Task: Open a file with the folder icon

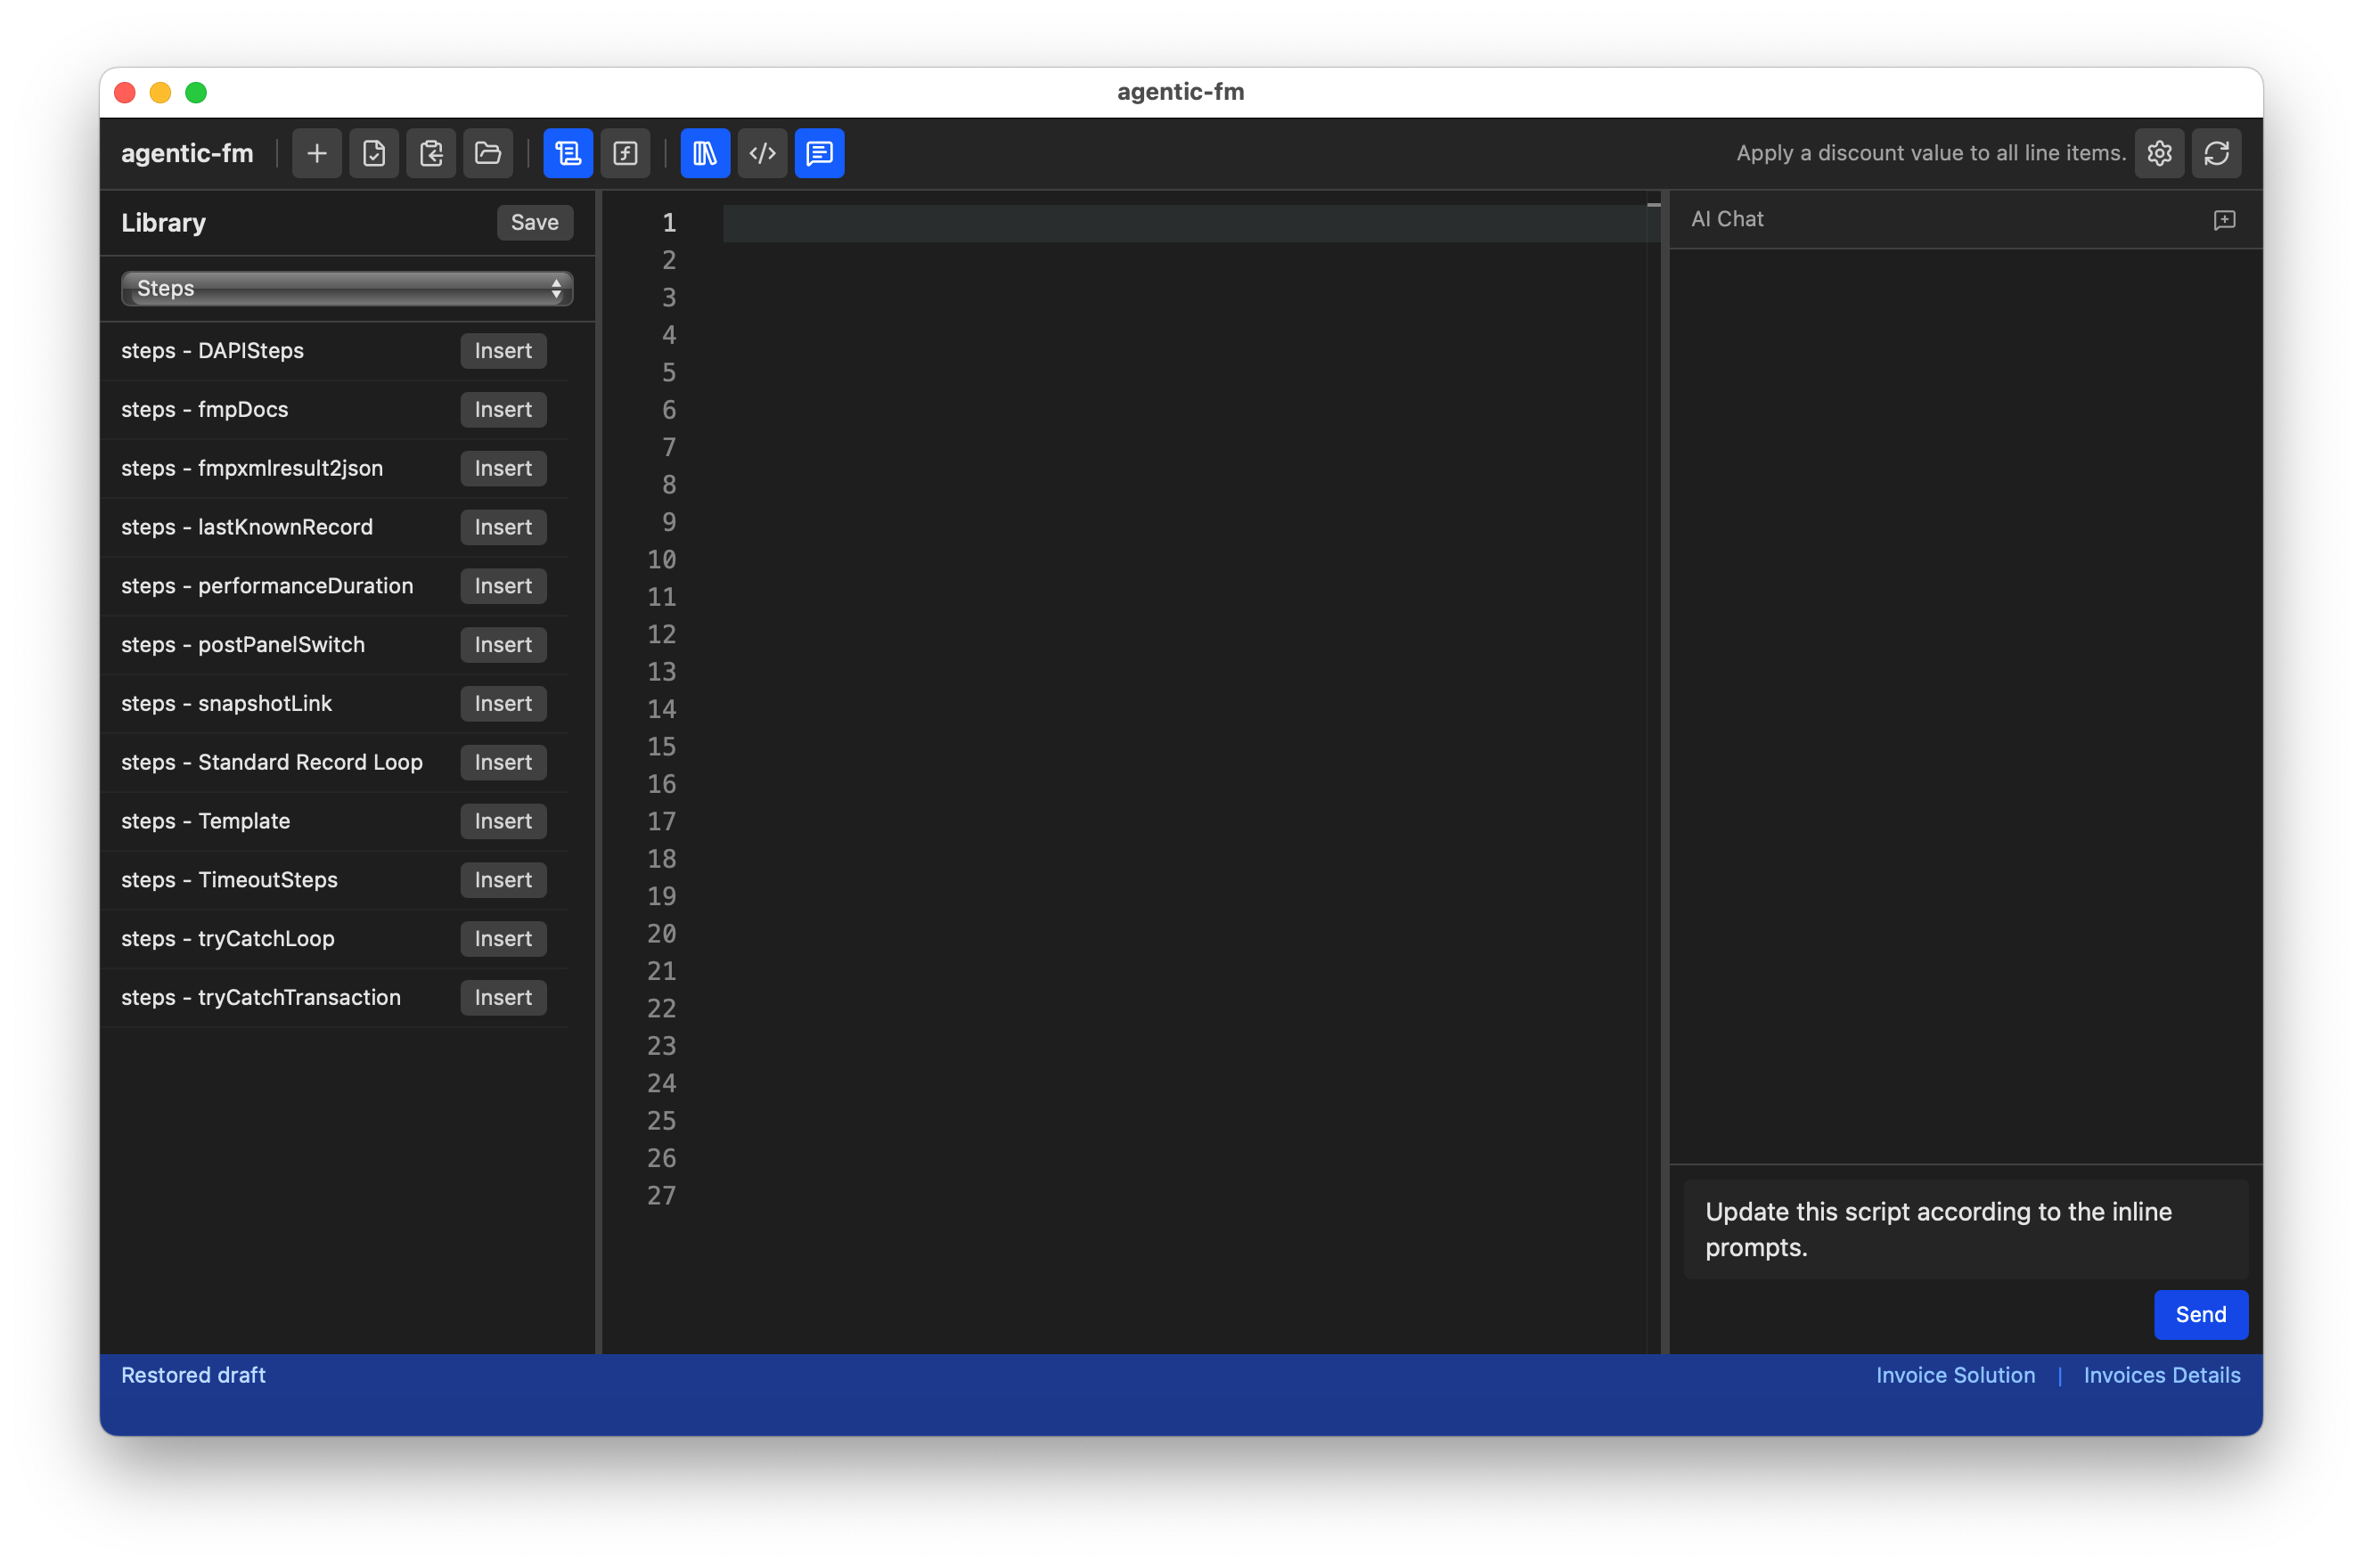Action: (x=487, y=153)
